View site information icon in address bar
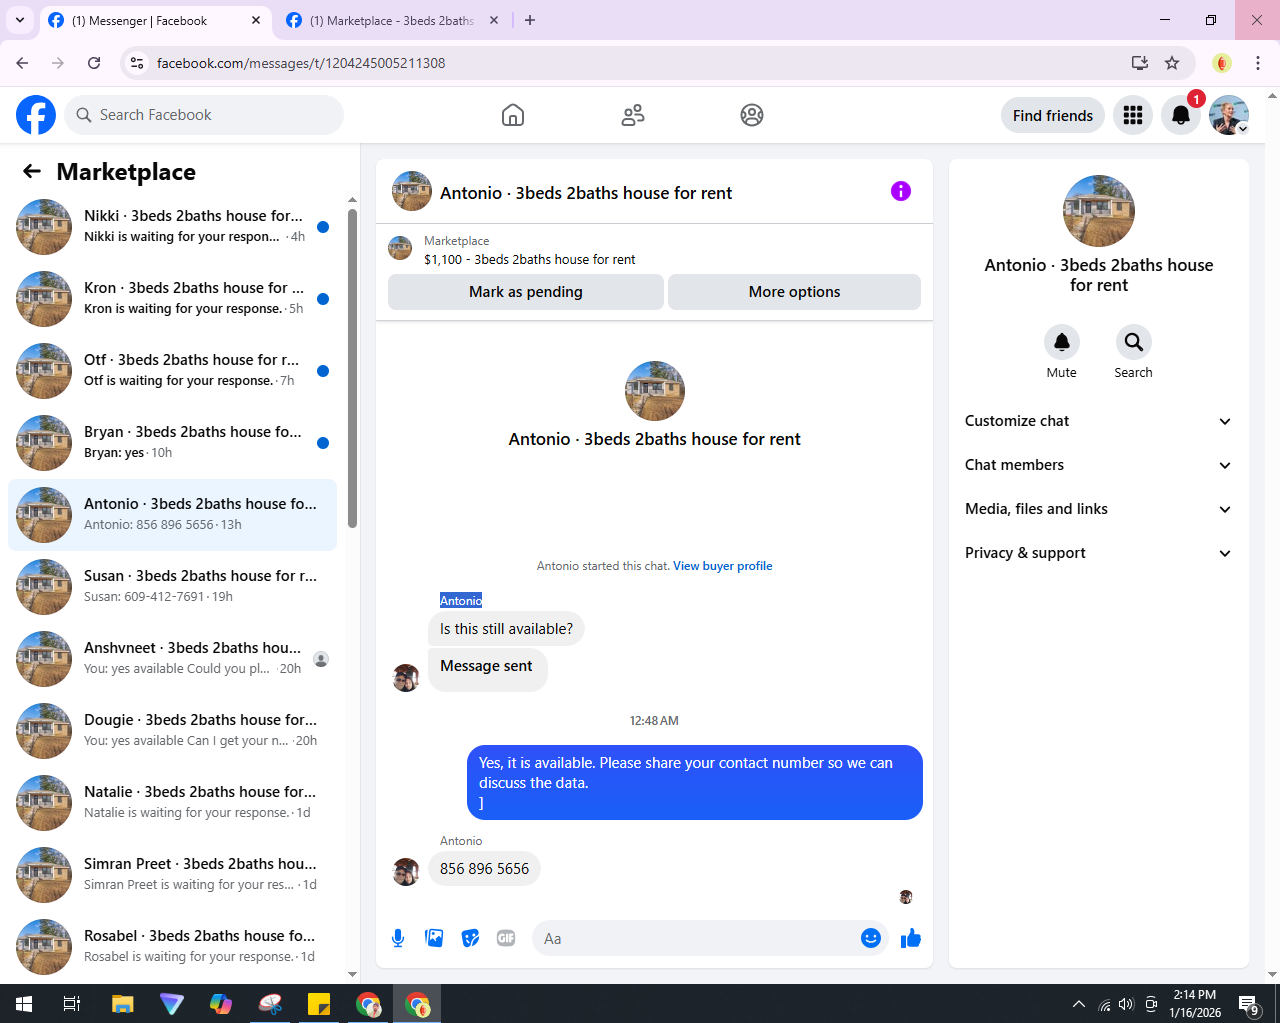This screenshot has width=1280, height=1023. click(x=138, y=63)
